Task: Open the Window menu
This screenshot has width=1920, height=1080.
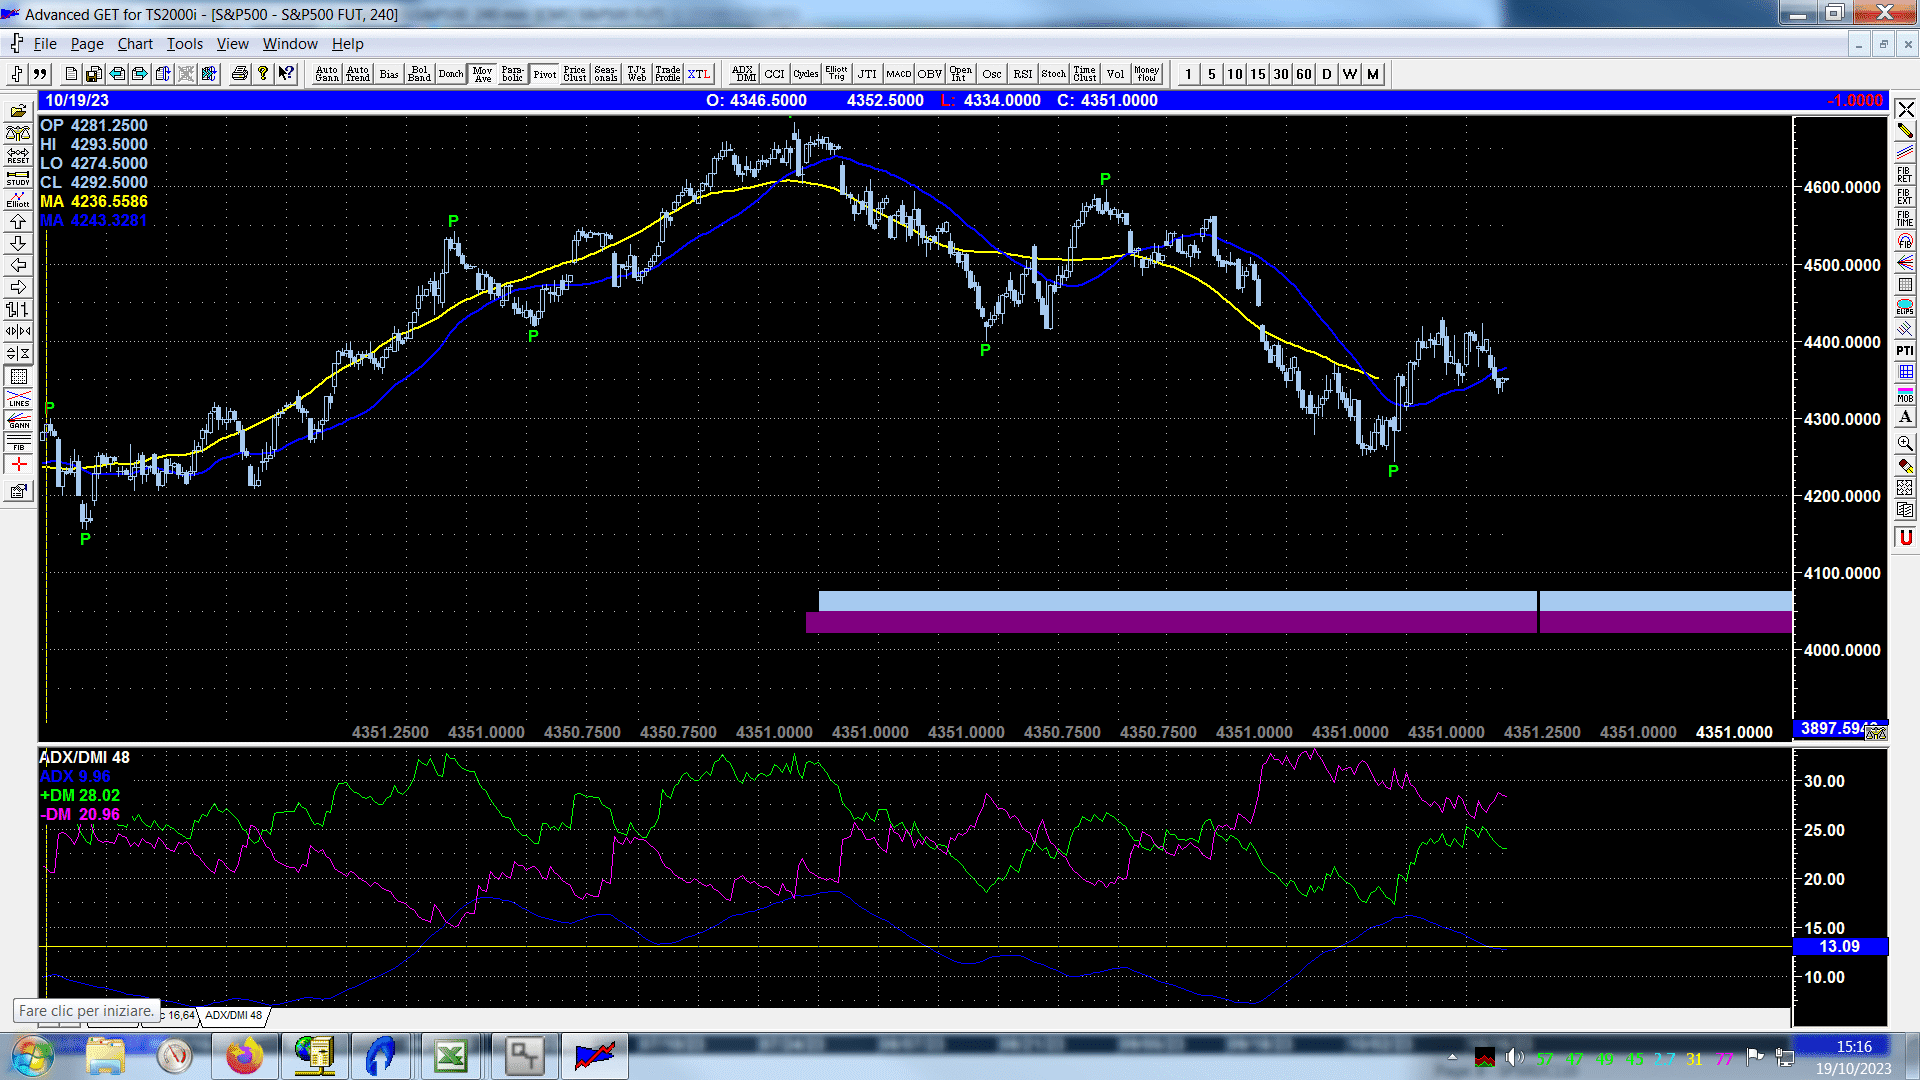Action: pyautogui.click(x=290, y=44)
